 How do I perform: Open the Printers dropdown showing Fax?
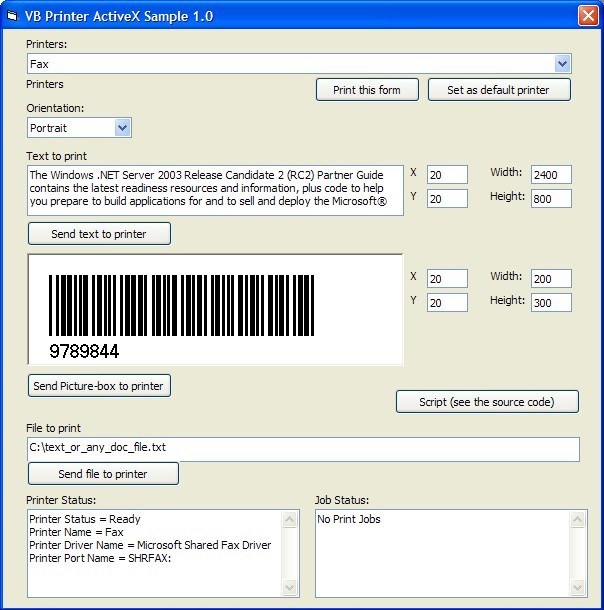click(x=562, y=64)
